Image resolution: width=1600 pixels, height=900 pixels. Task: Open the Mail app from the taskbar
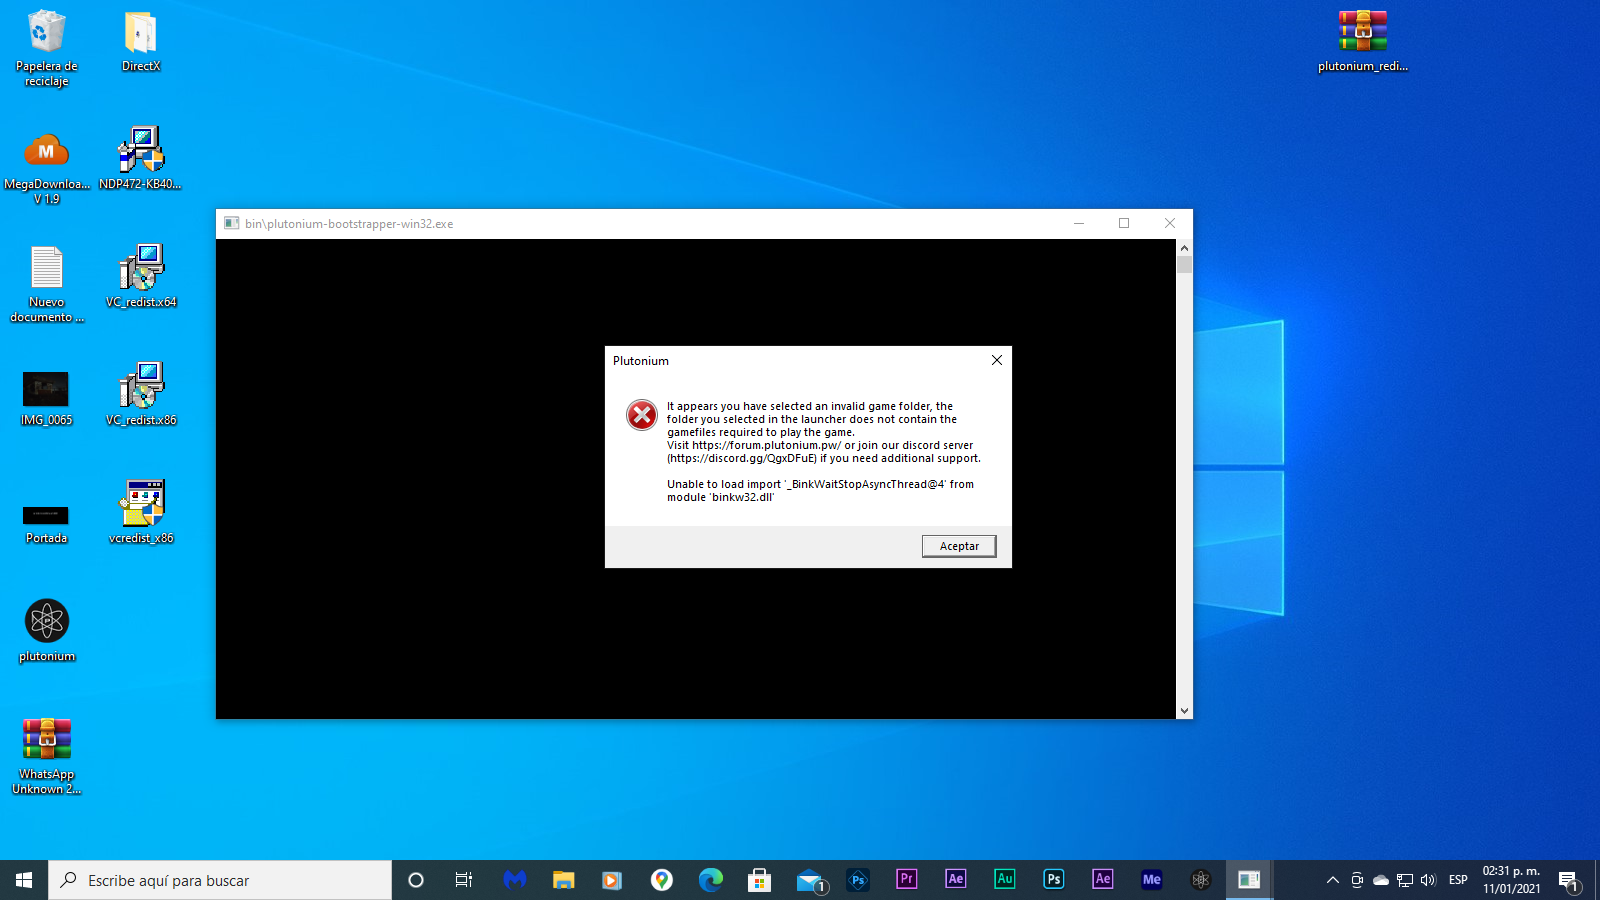[x=810, y=880]
